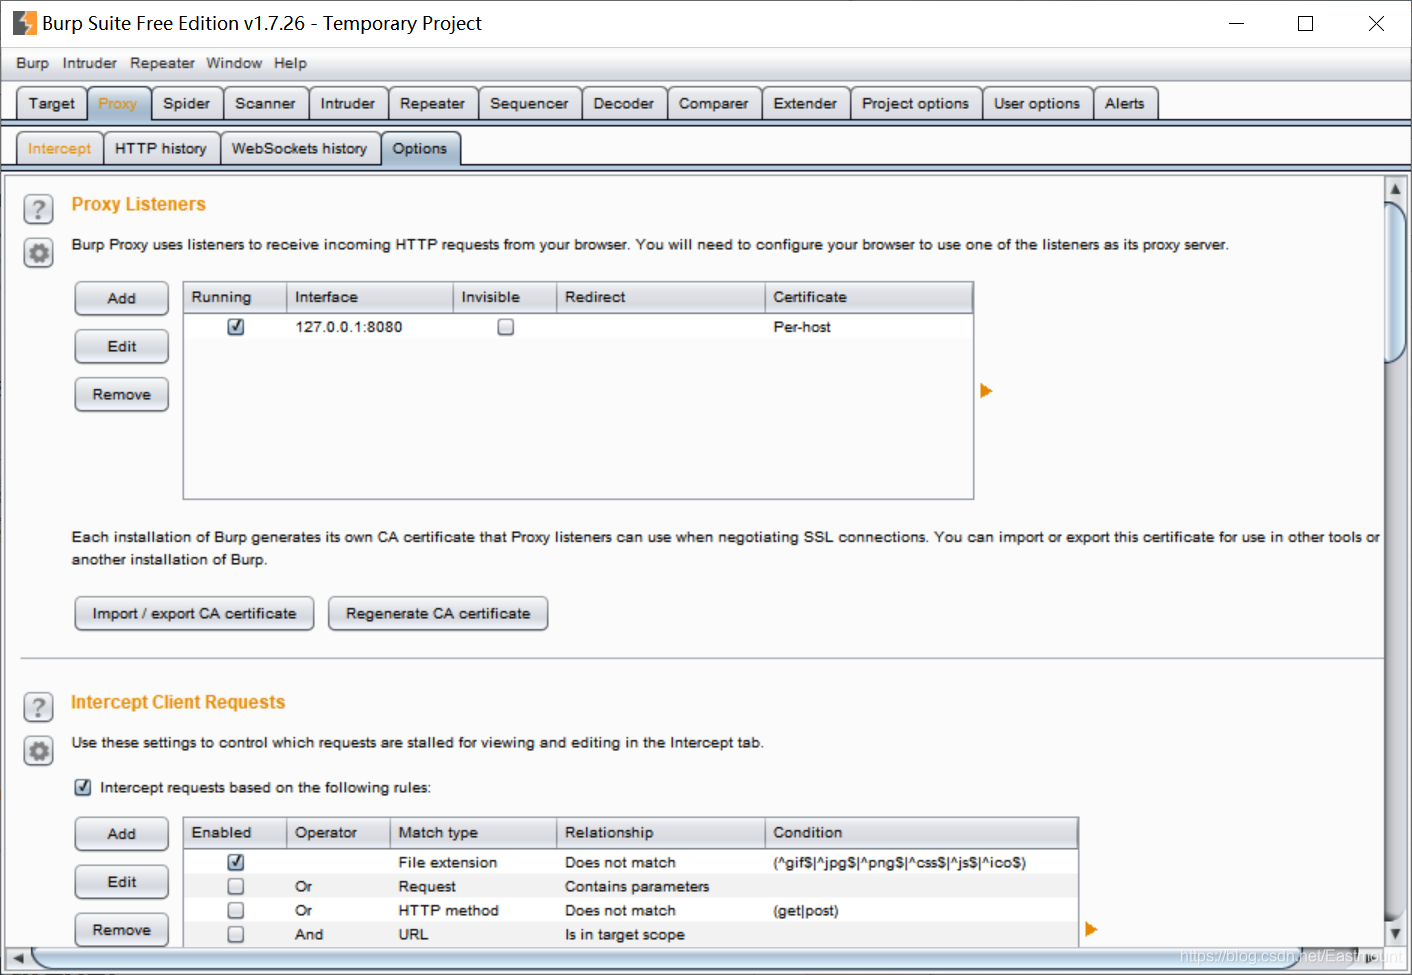The height and width of the screenshot is (975, 1412).
Task: Edit the selected intercept rule
Action: click(122, 882)
